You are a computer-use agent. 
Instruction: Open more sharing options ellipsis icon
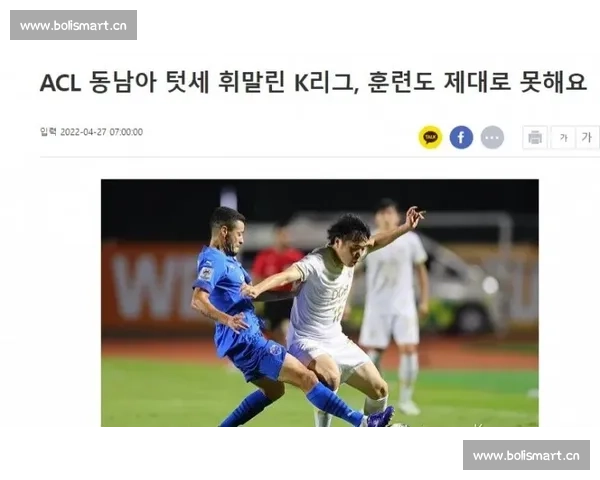point(492,137)
